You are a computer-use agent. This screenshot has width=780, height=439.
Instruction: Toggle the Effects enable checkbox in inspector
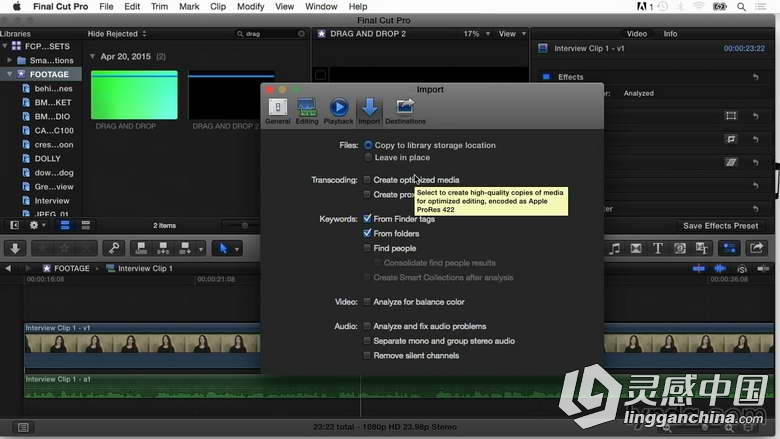click(546, 77)
